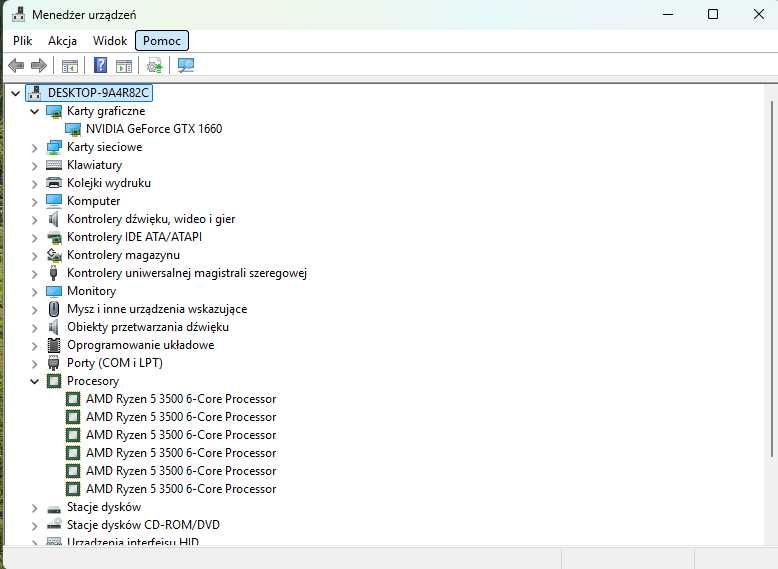Screen dimensions: 778x569
Task: Open the Pomoc menu
Action: [162, 41]
